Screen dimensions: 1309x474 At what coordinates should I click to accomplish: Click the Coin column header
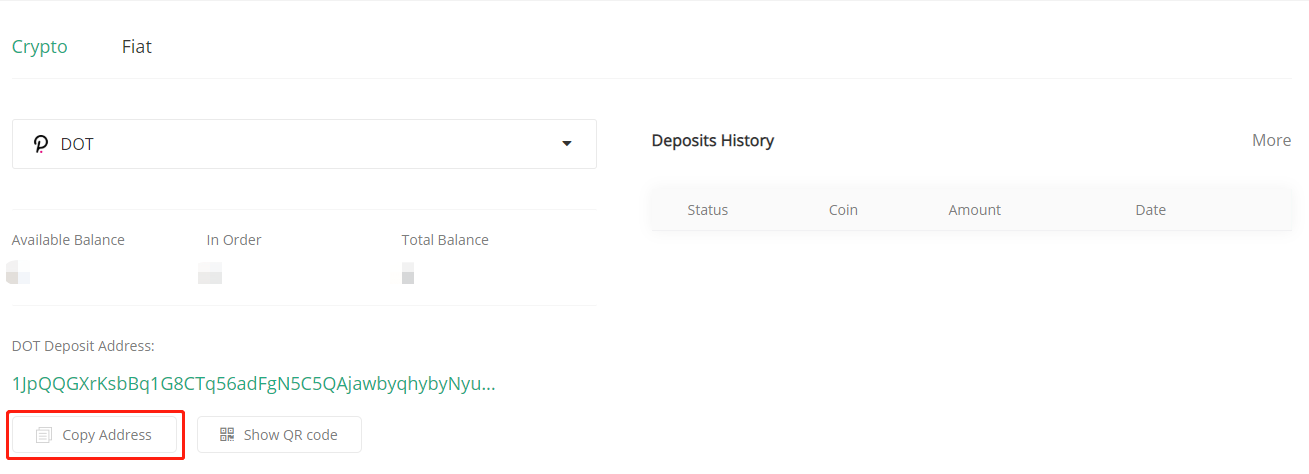[843, 210]
